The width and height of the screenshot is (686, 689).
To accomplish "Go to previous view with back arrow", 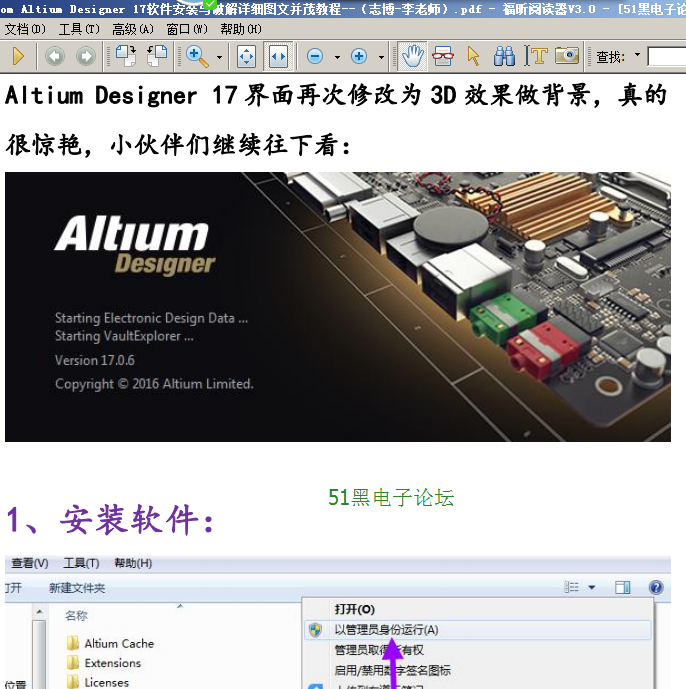I will (55, 56).
